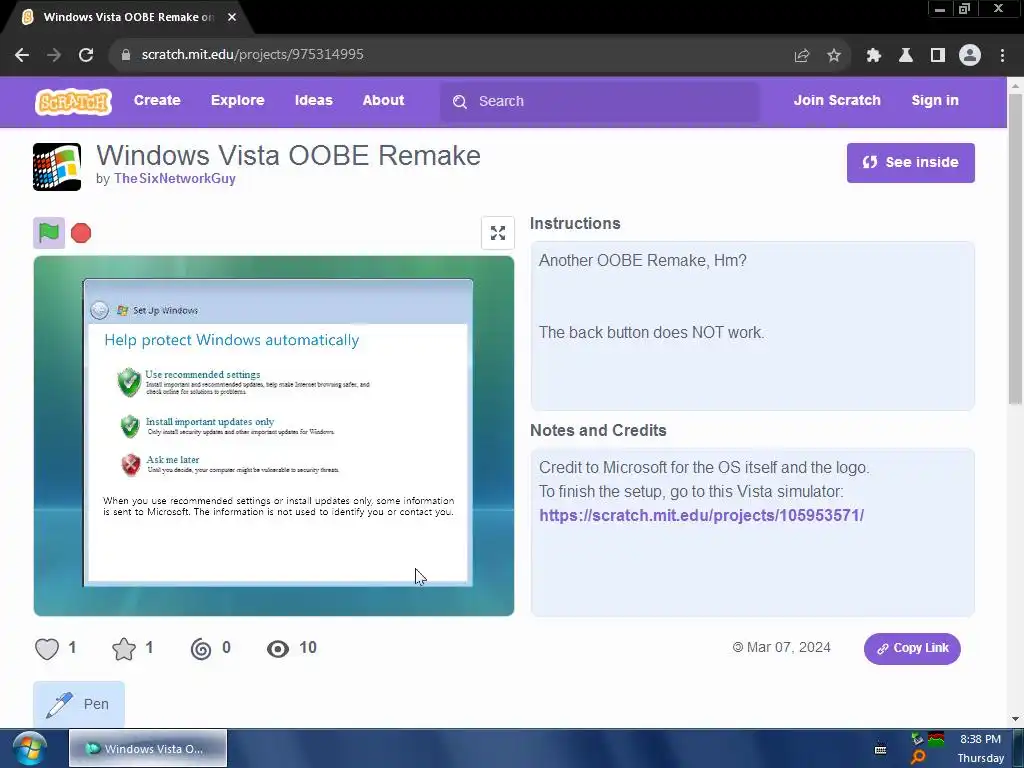Love this project with the heart icon
The image size is (1024, 768).
click(47, 648)
